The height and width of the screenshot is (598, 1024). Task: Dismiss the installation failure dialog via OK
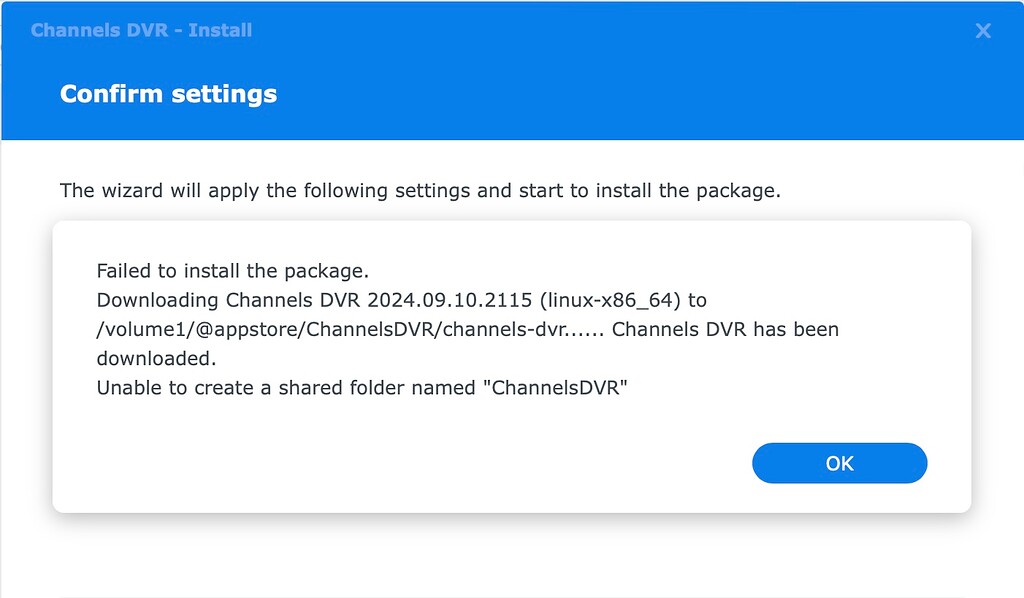pos(839,462)
